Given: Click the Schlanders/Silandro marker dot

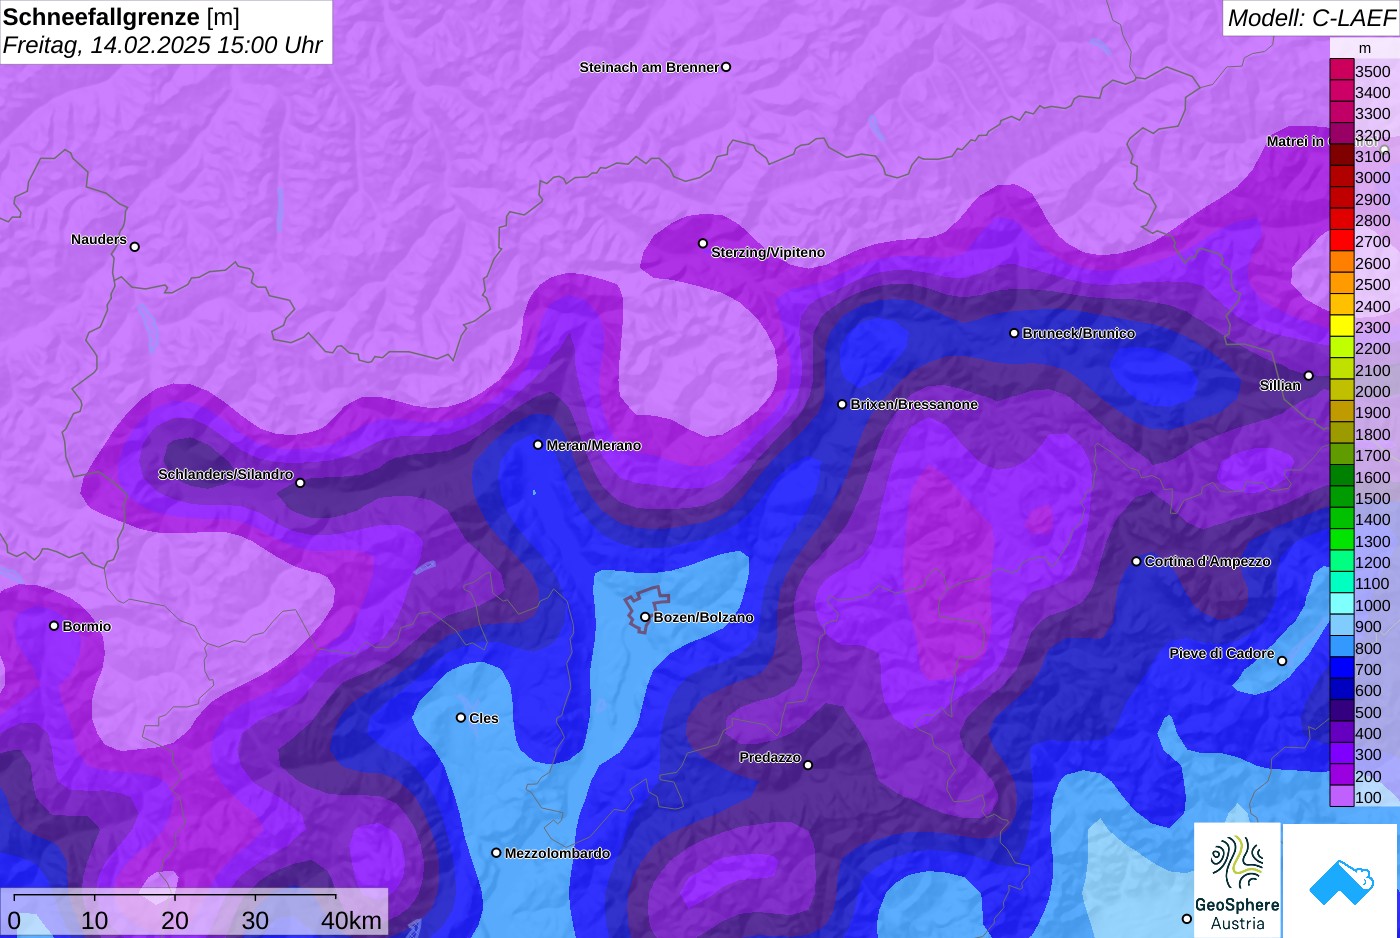Looking at the screenshot, I should click(x=300, y=483).
